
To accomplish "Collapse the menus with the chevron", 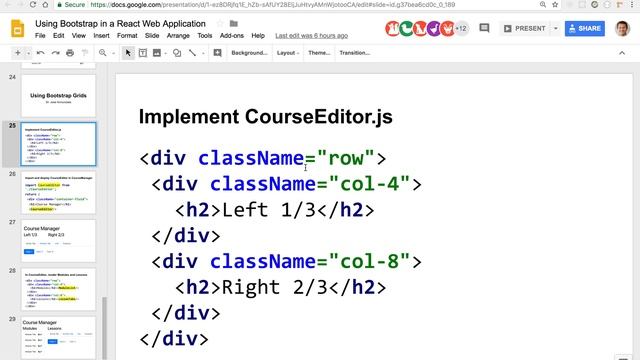I will 622,53.
